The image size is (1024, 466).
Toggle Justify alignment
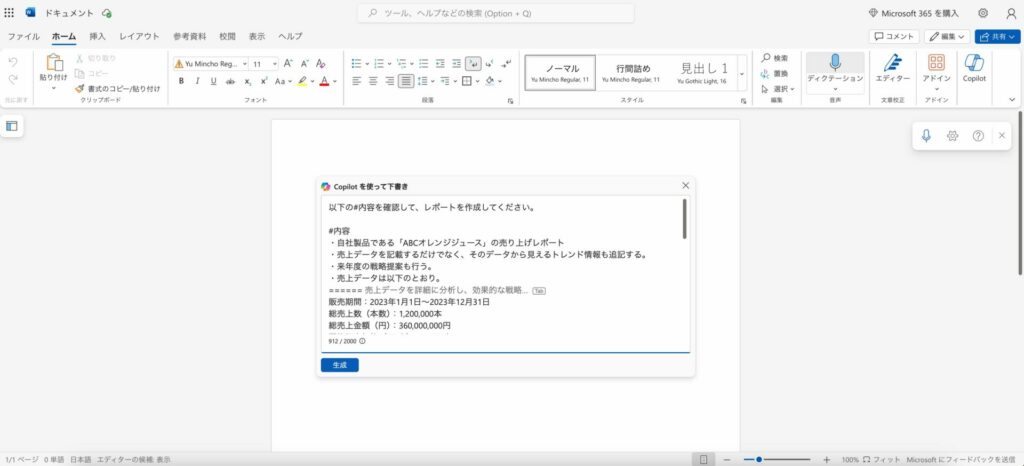point(406,81)
